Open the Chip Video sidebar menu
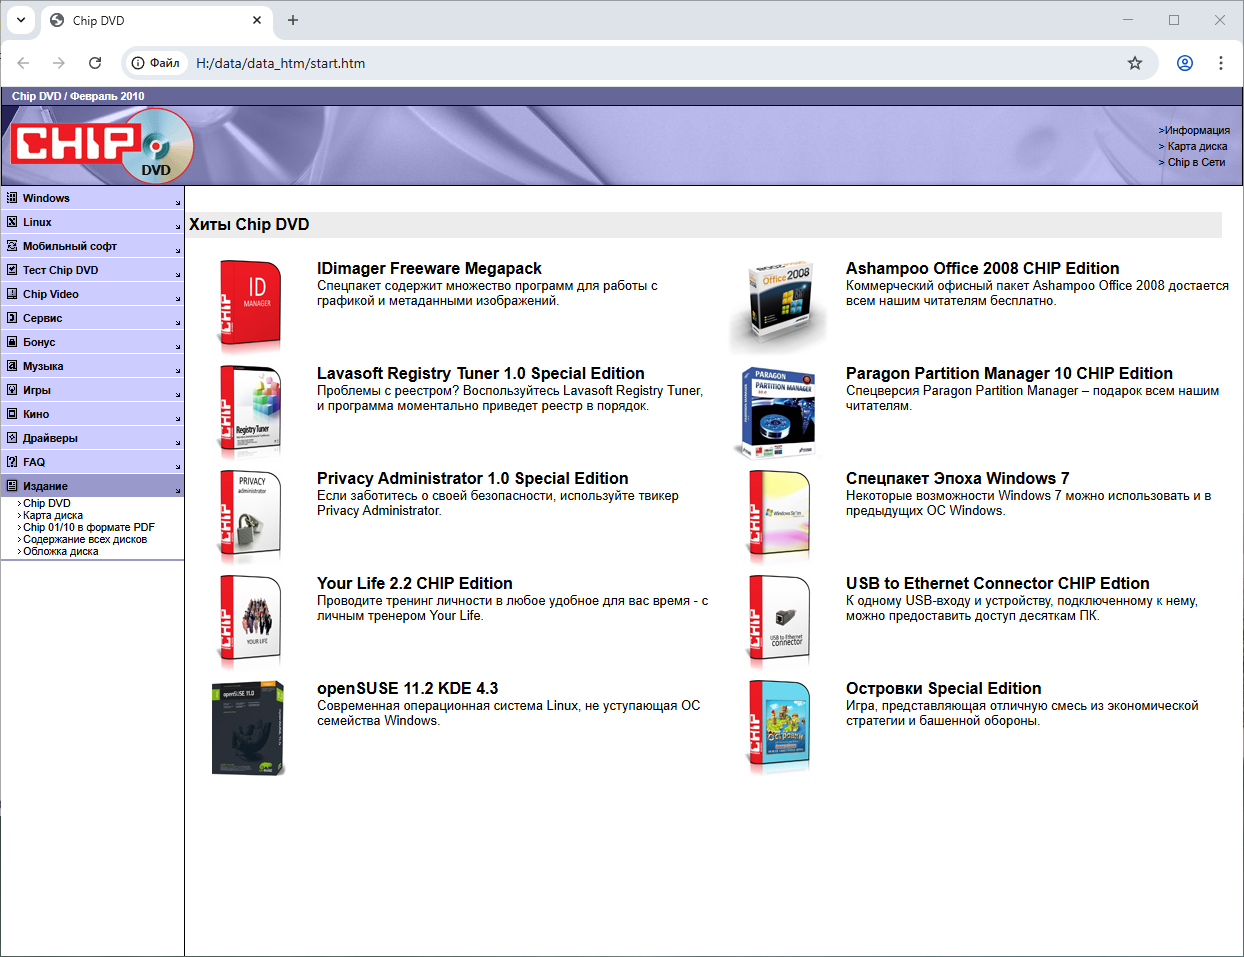The height and width of the screenshot is (957, 1244). click(92, 294)
